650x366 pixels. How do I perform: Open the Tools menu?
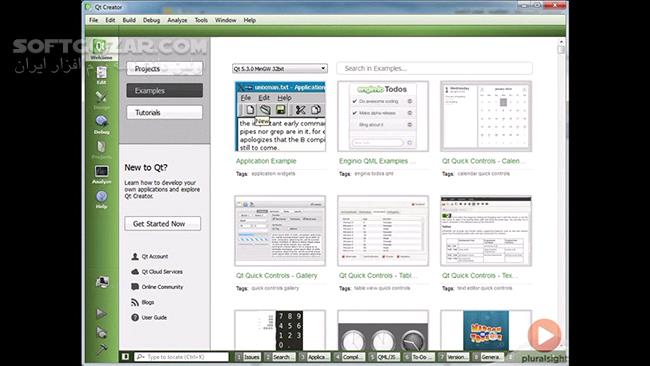[x=201, y=20]
